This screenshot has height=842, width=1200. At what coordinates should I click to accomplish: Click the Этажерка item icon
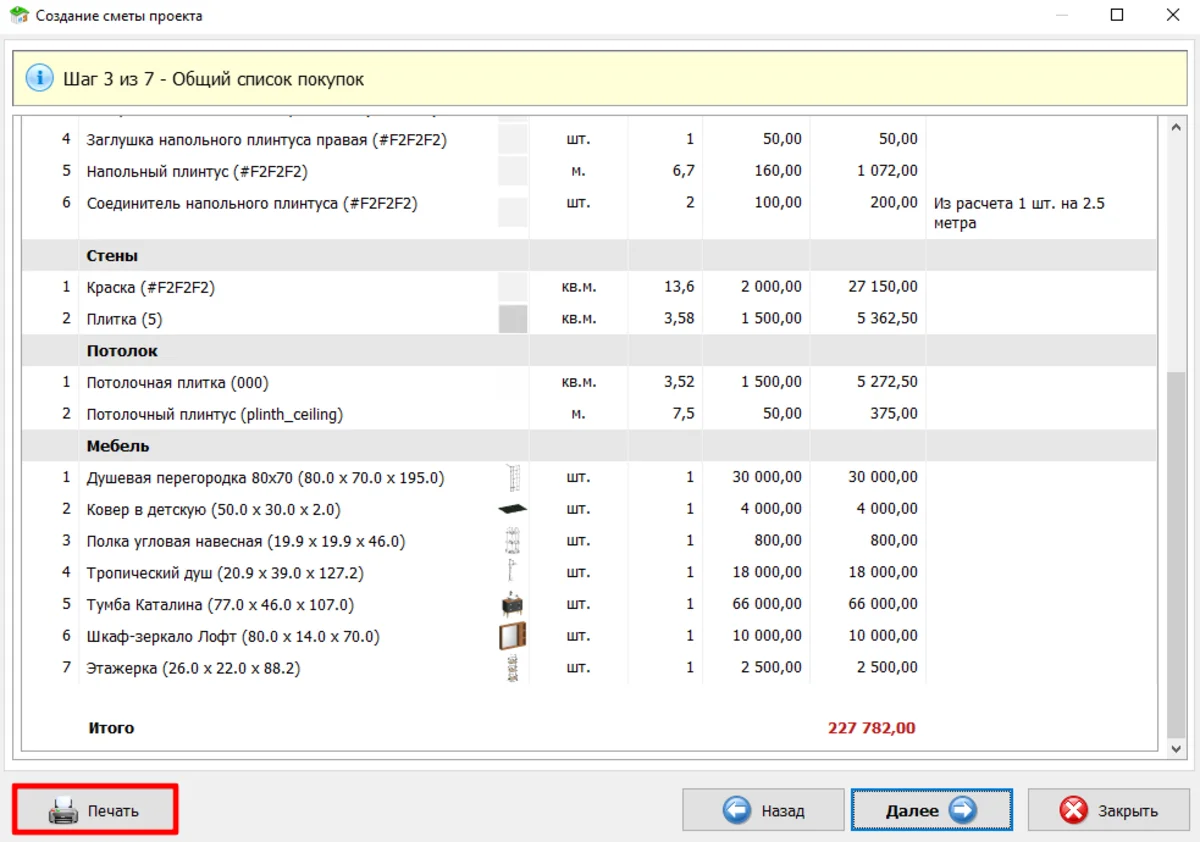point(513,668)
